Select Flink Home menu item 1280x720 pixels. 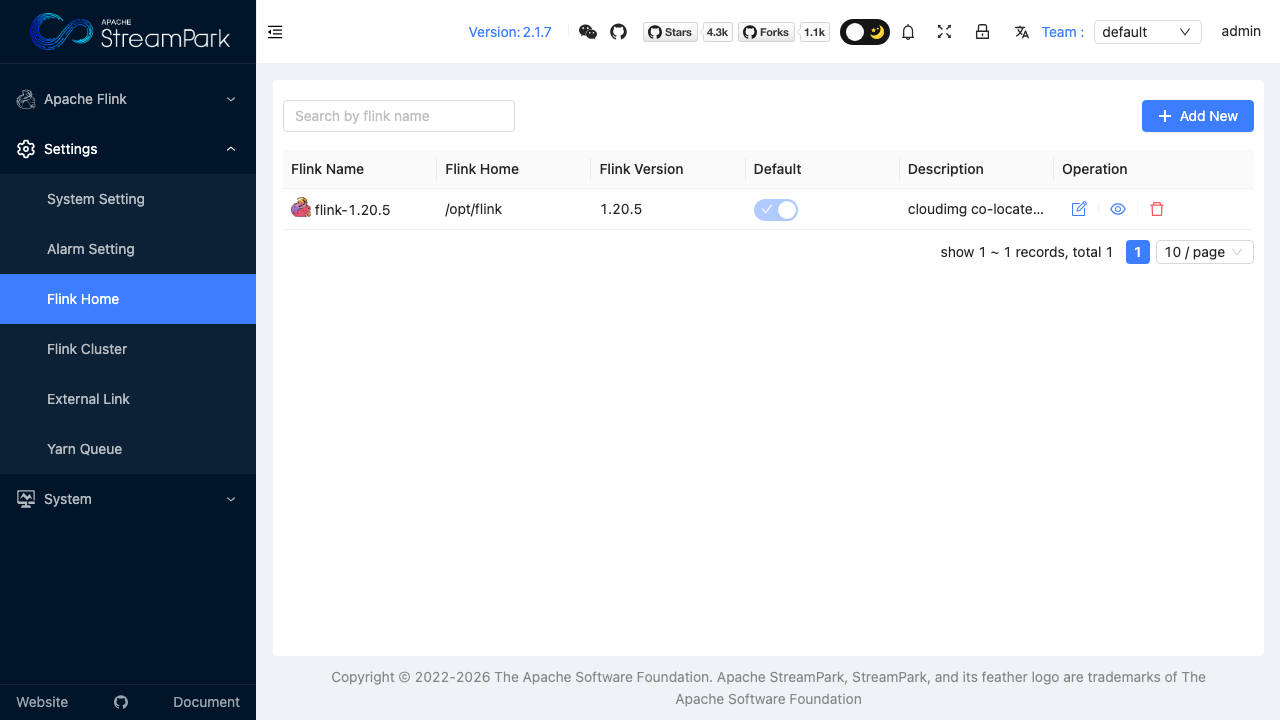click(128, 299)
